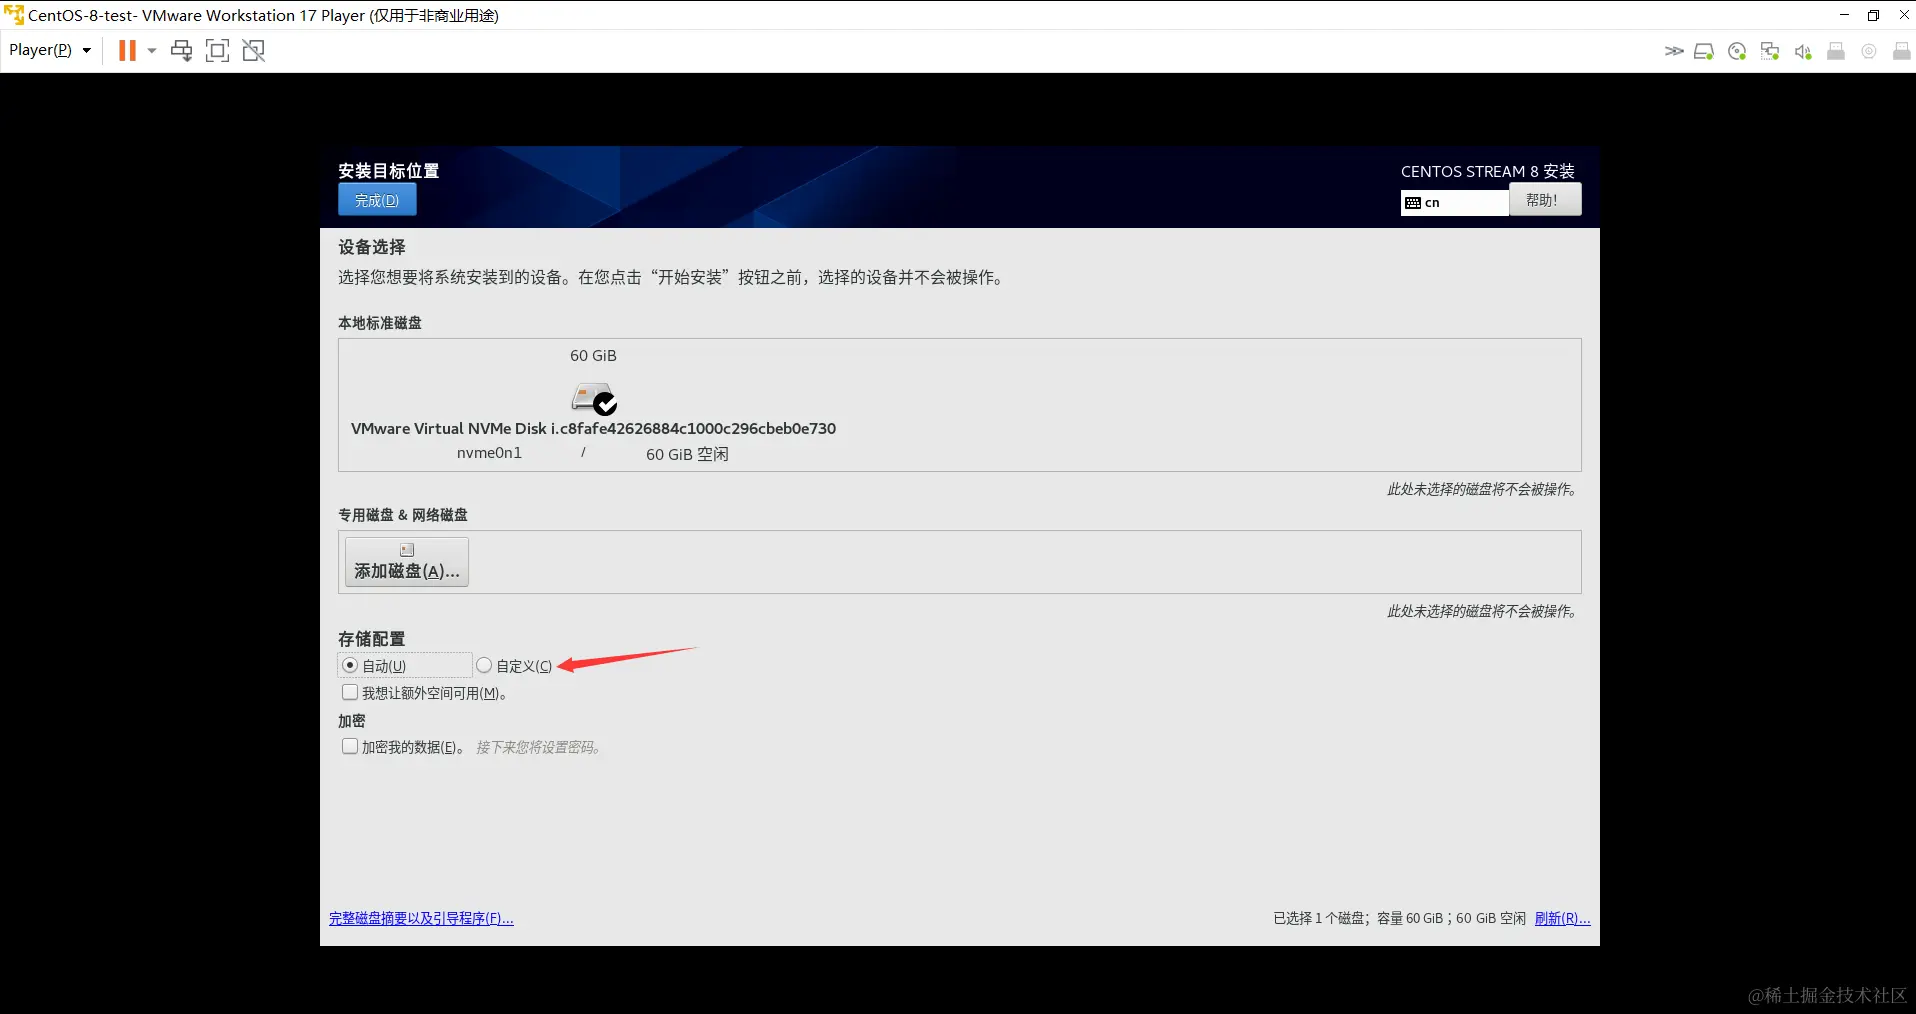Click the 设备选择 section heading

(372, 247)
